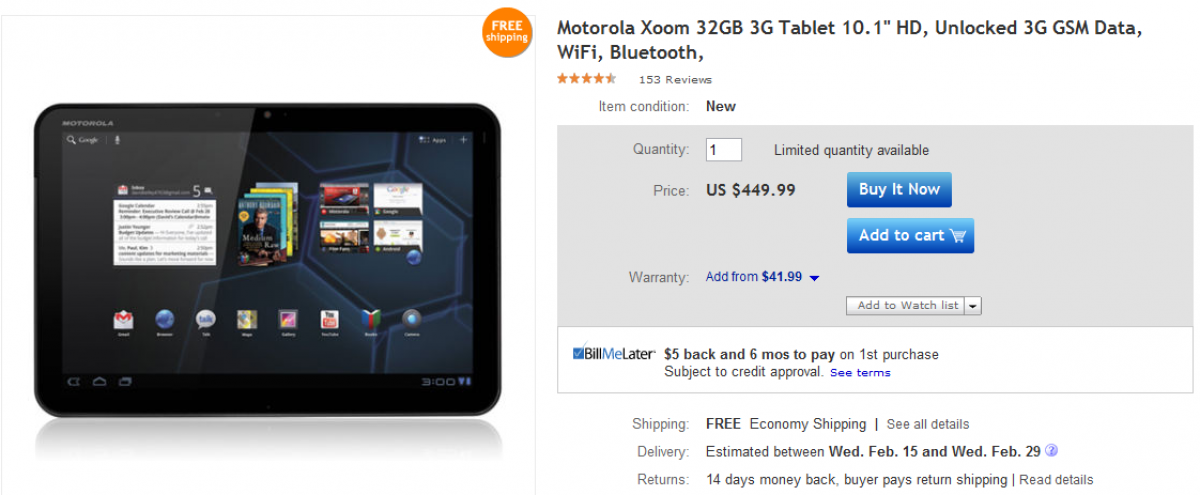Click the Gmail icon on tablet image
The height and width of the screenshot is (495, 1200).
click(x=123, y=320)
